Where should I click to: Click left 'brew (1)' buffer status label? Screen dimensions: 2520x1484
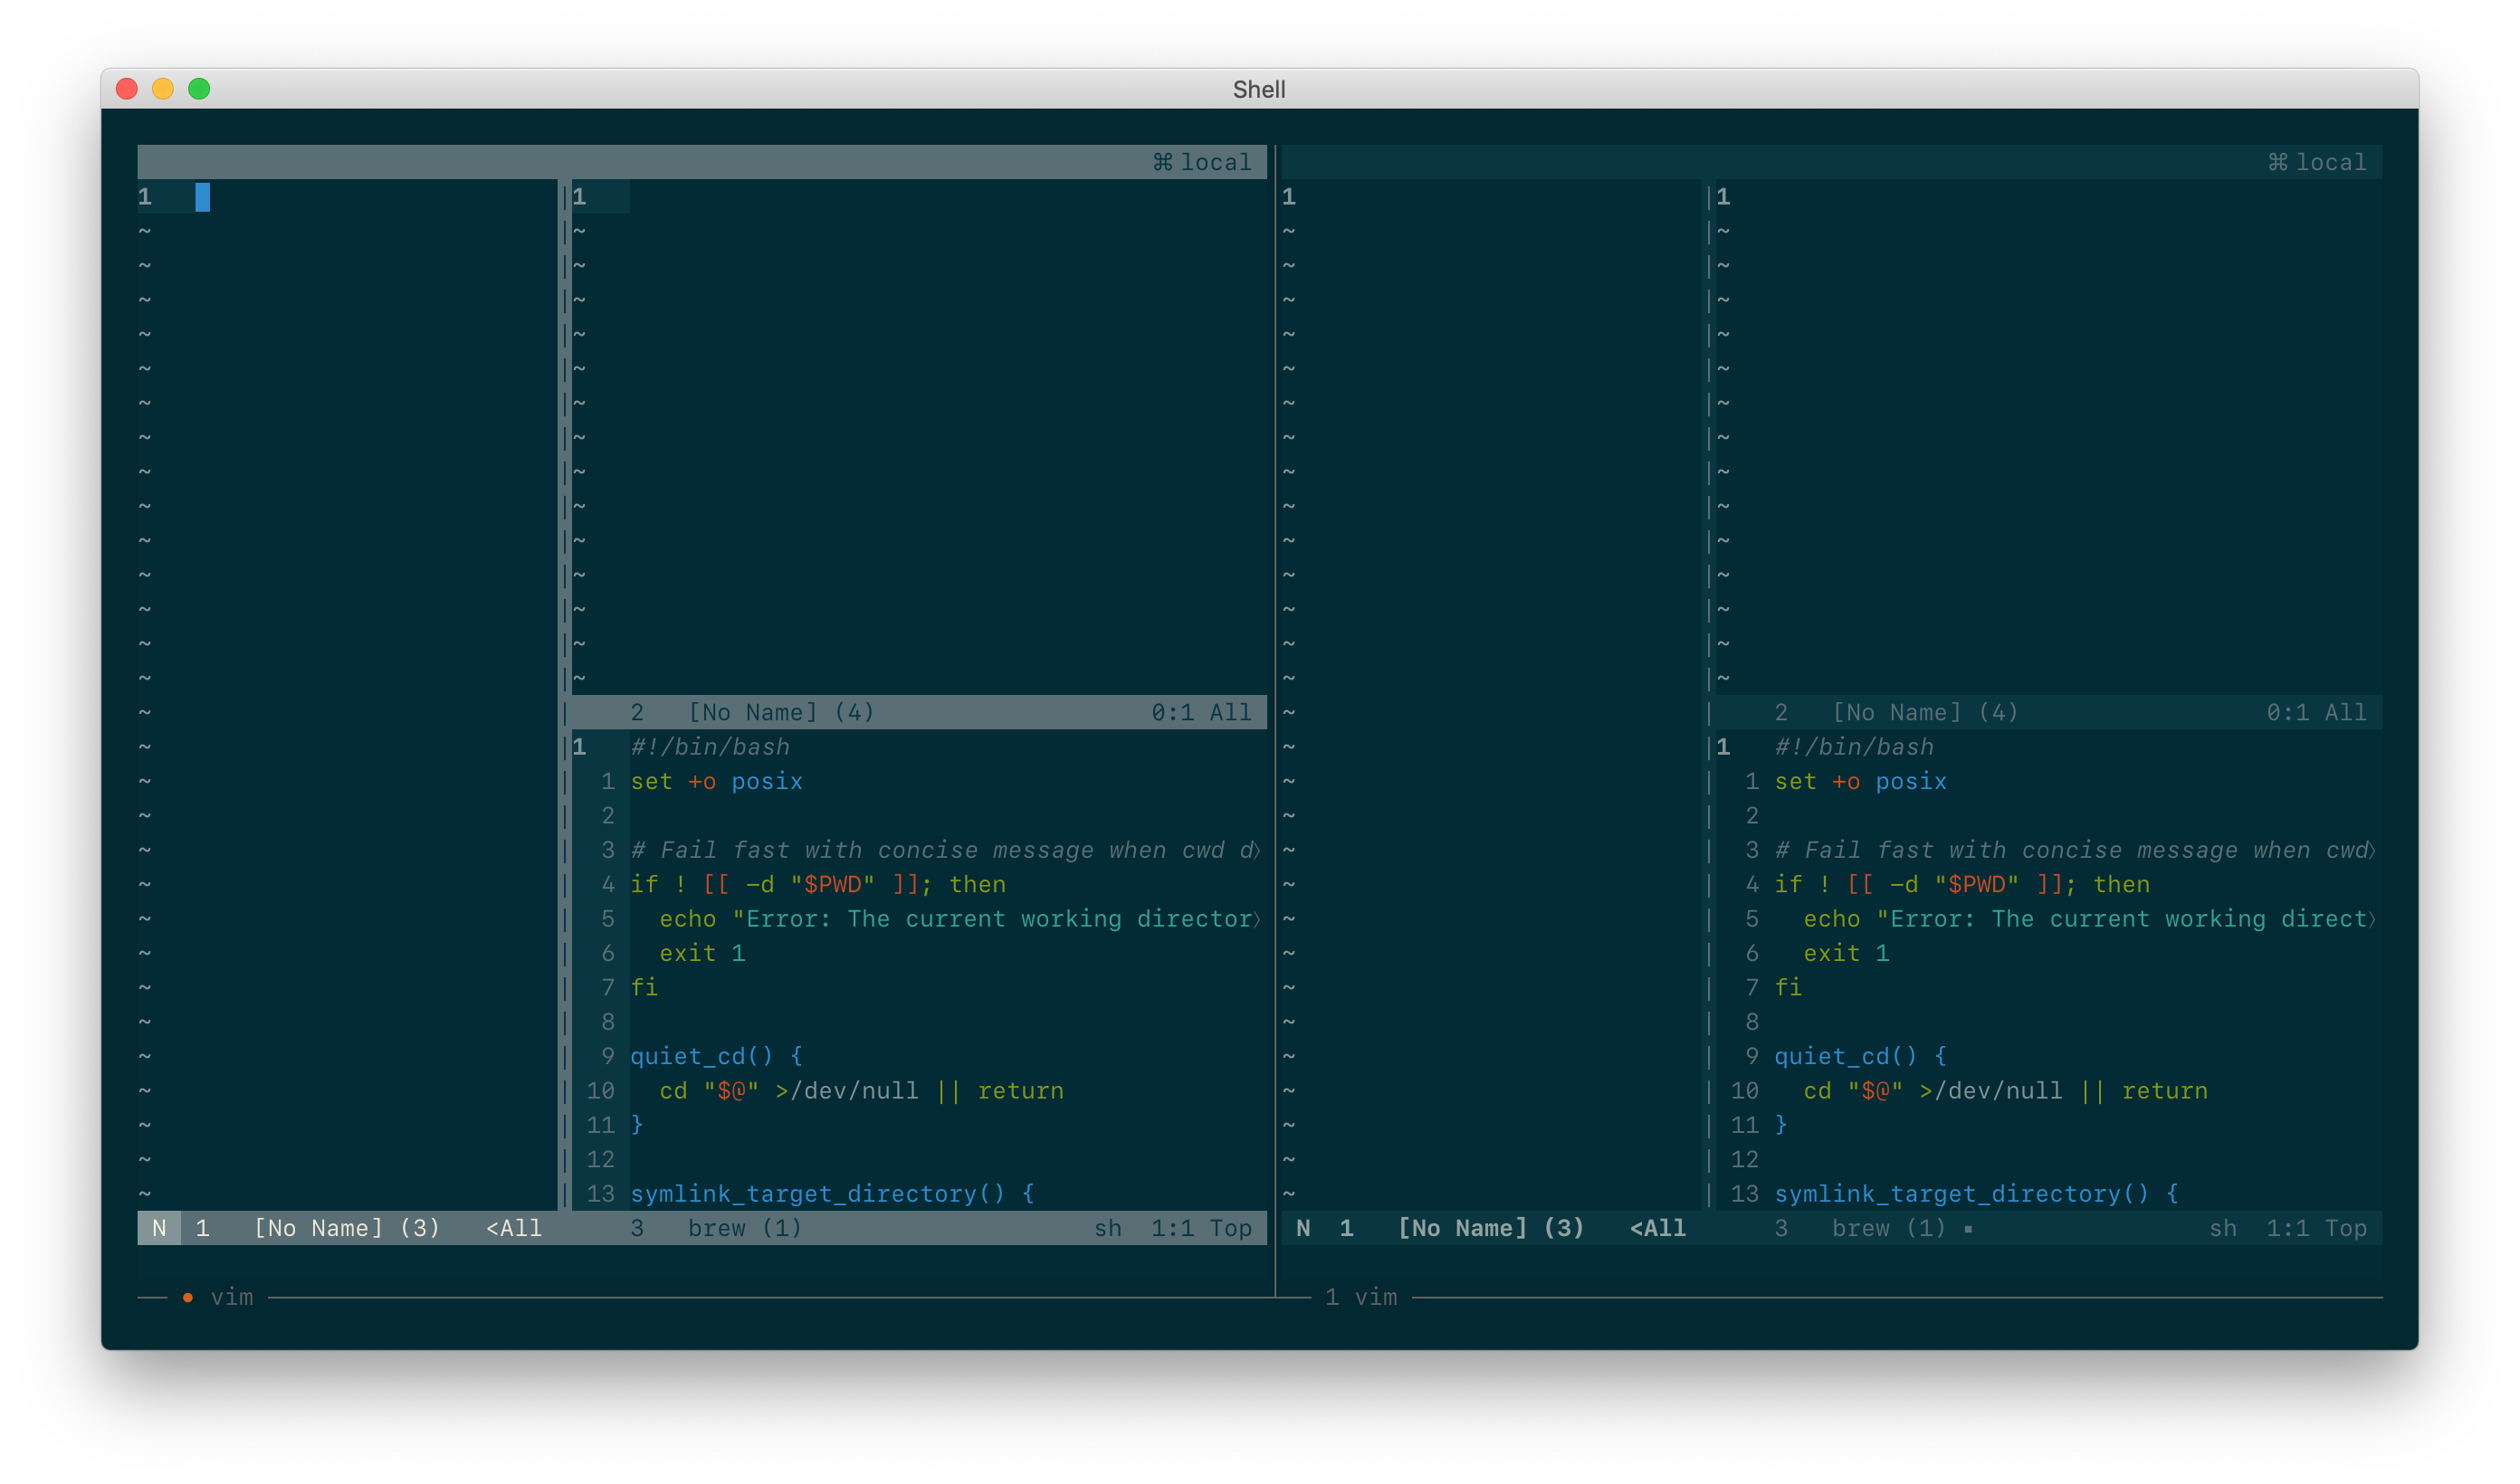(744, 1228)
